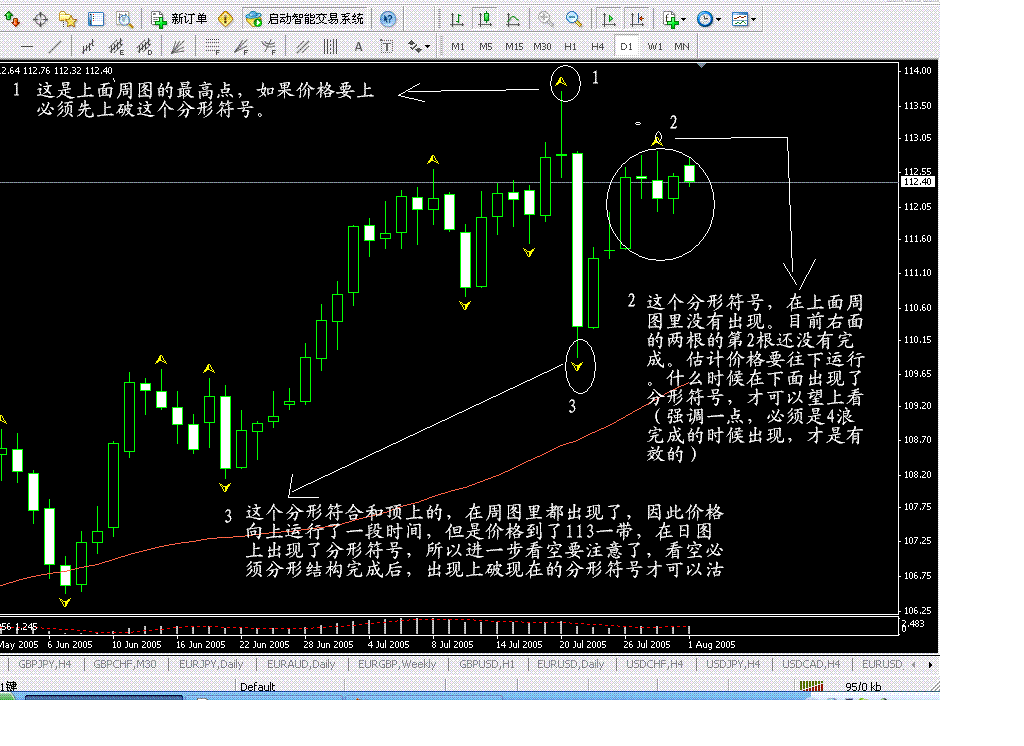Switch to MN monthly timeframe
Viewport: 1024px width, 746px height.
682,46
